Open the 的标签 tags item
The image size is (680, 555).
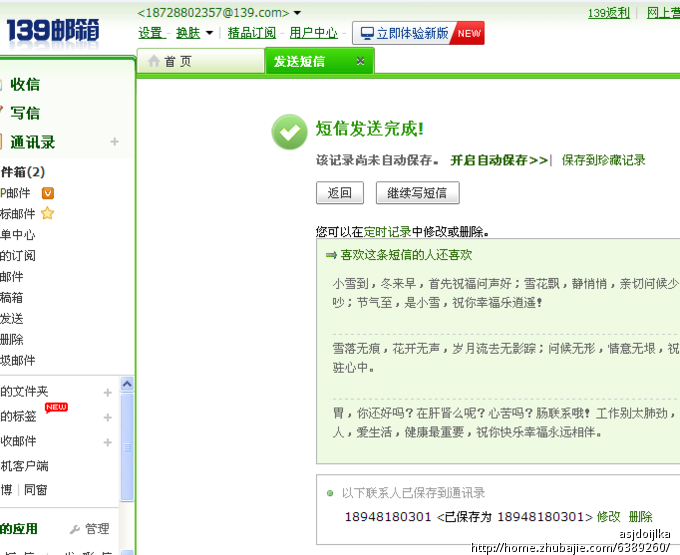(x=18, y=416)
